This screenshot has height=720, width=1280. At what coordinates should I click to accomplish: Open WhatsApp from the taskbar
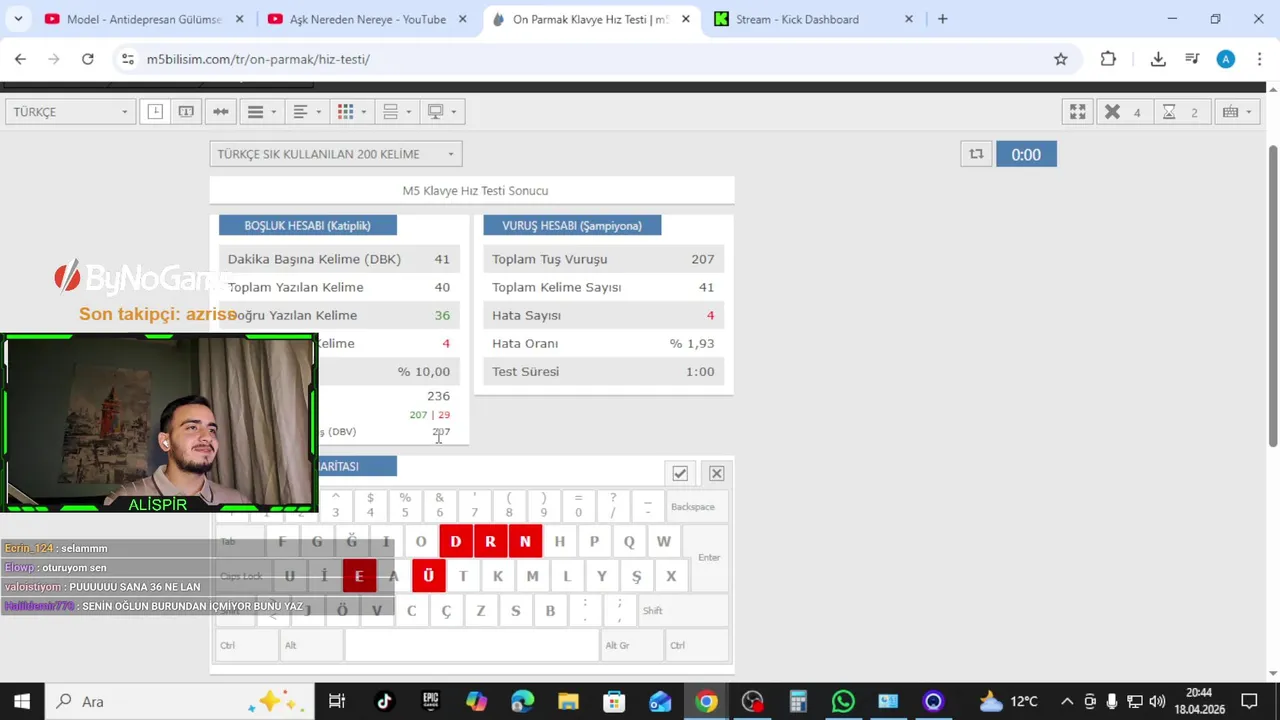pyautogui.click(x=843, y=701)
